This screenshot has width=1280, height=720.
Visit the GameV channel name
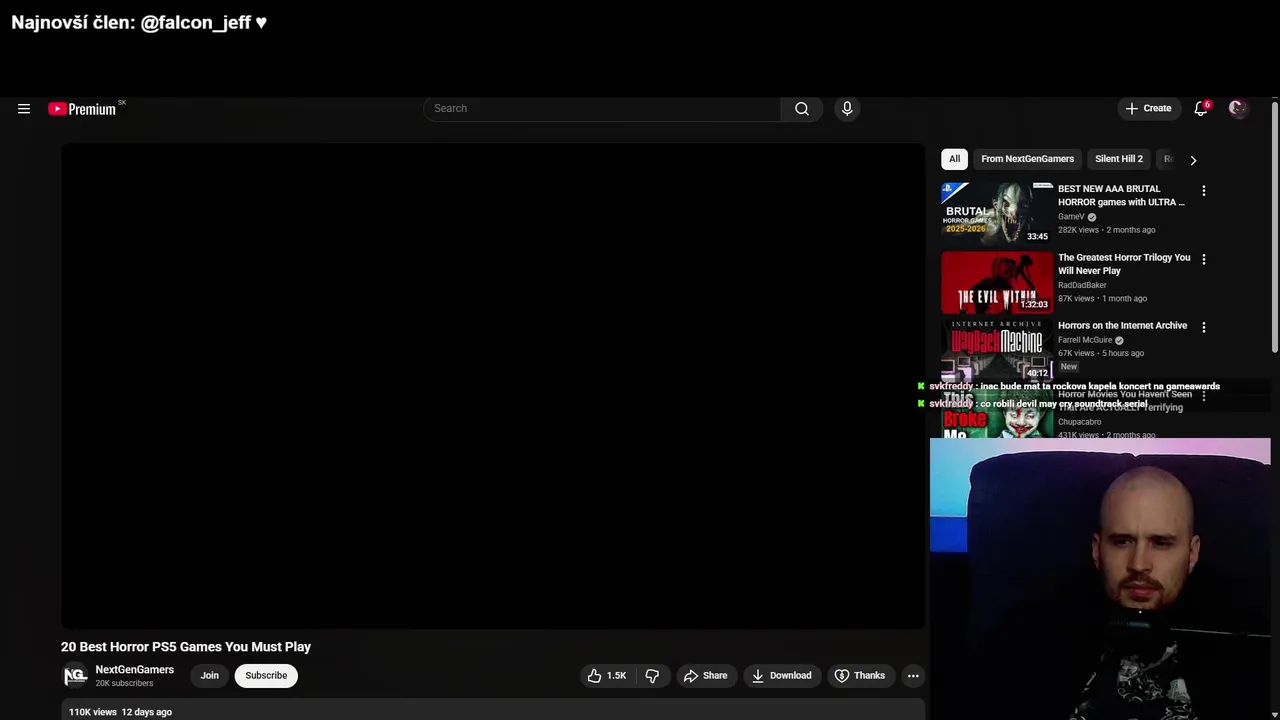[1071, 216]
